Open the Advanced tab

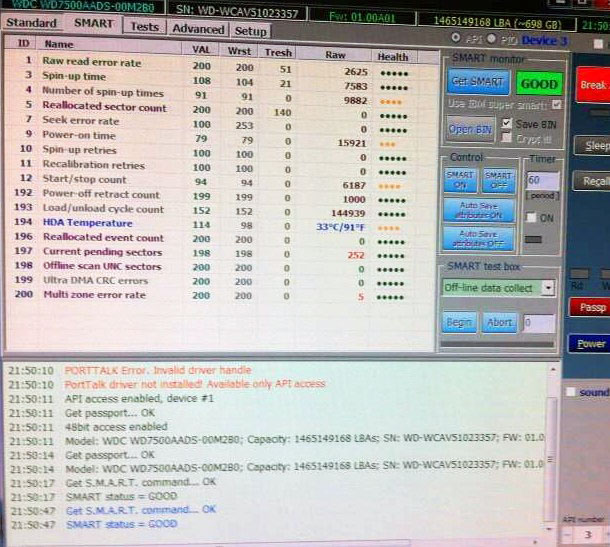coord(197,29)
